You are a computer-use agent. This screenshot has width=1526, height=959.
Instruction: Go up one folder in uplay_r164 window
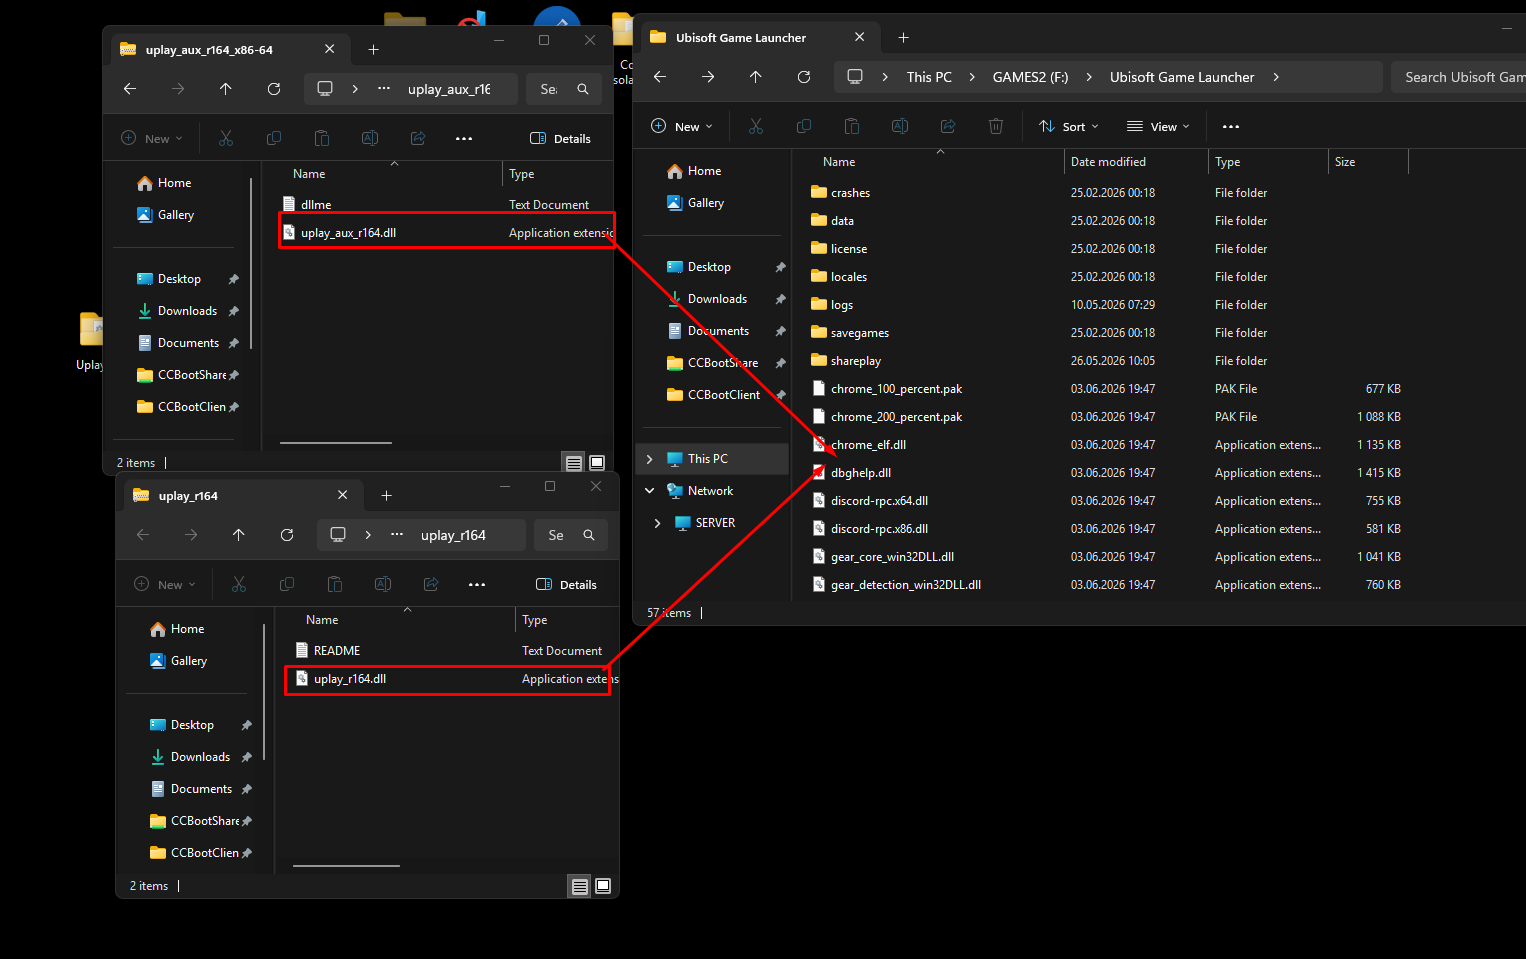tap(239, 535)
